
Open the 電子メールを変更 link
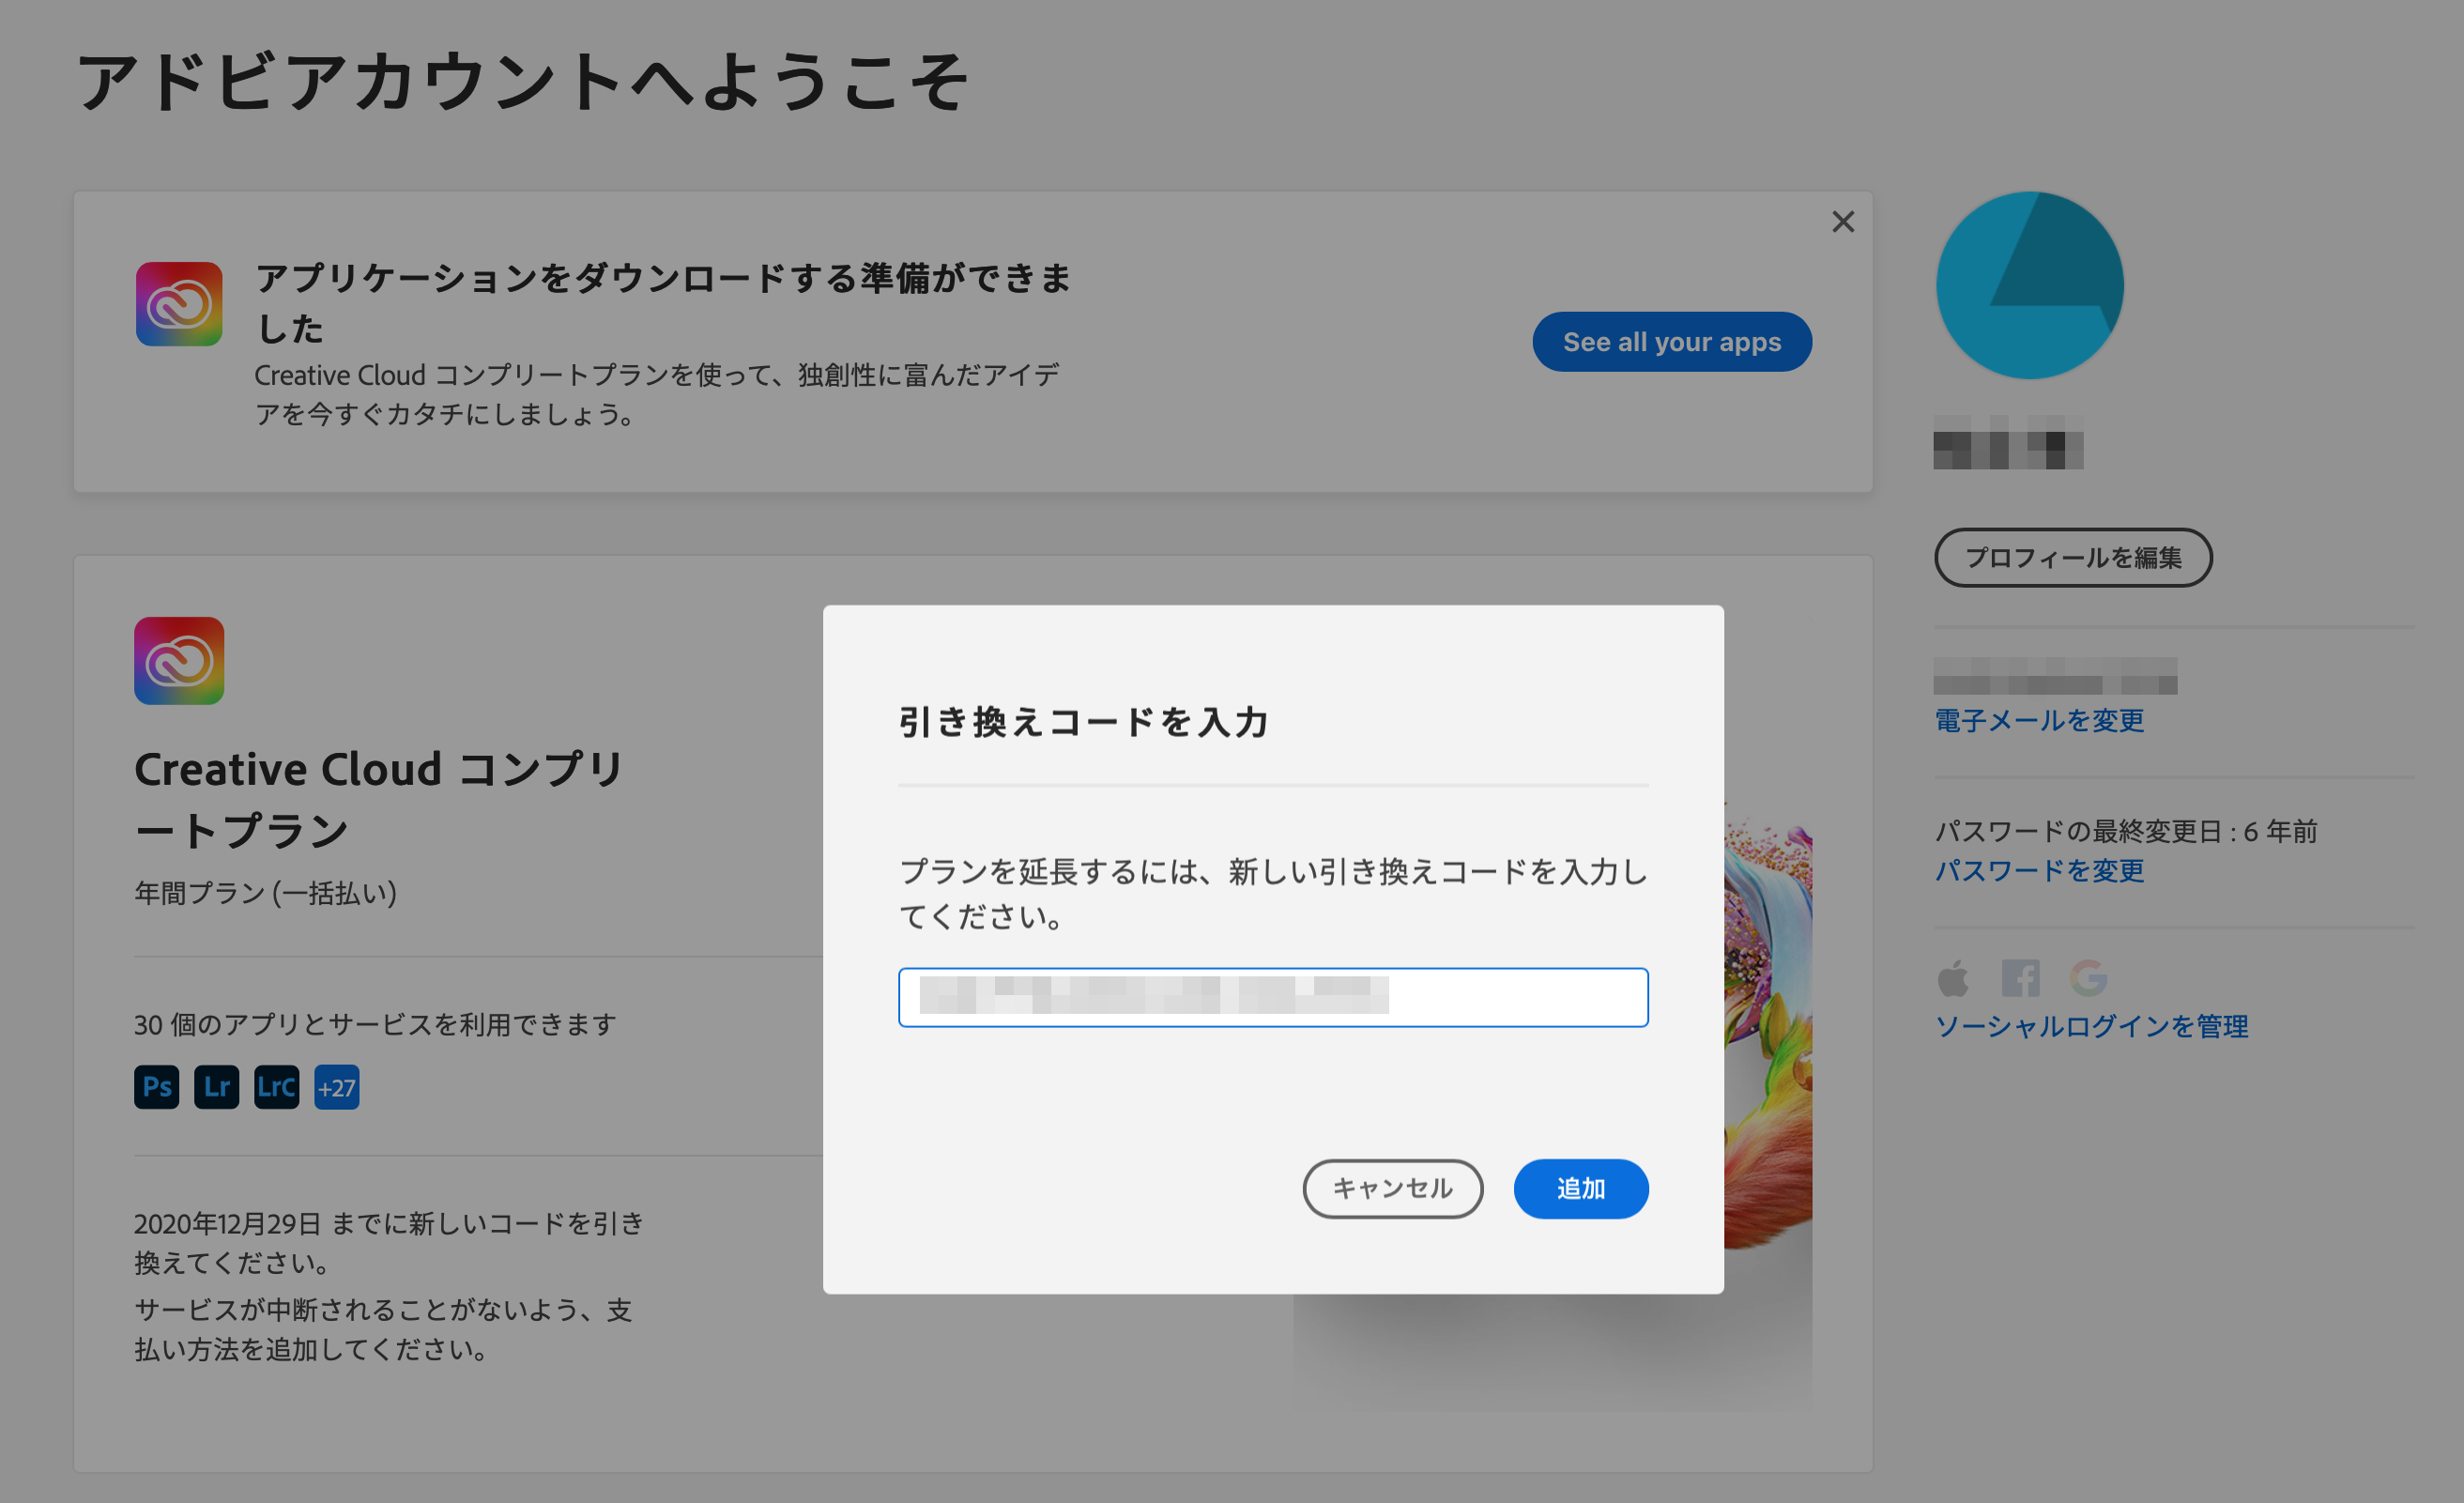[x=2039, y=721]
